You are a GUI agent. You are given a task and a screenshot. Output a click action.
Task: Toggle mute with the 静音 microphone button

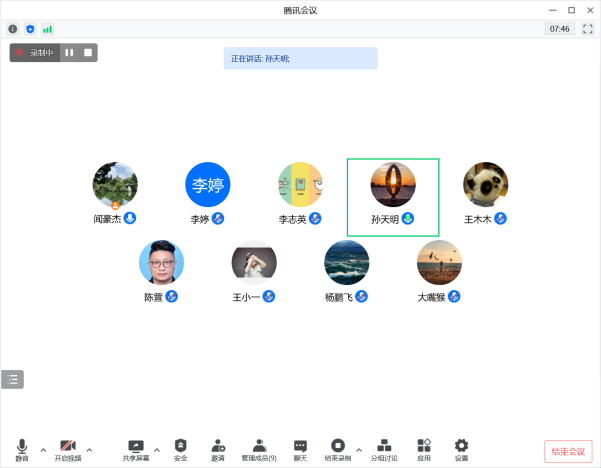[x=22, y=448]
